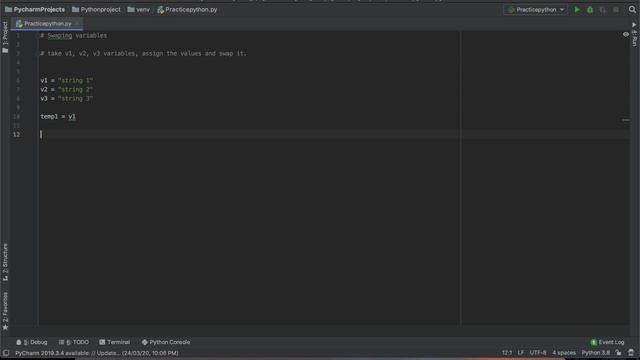Open the Practicepython run configuration dropdown
Screen dimensions: 640x360
pyautogui.click(x=536, y=9)
